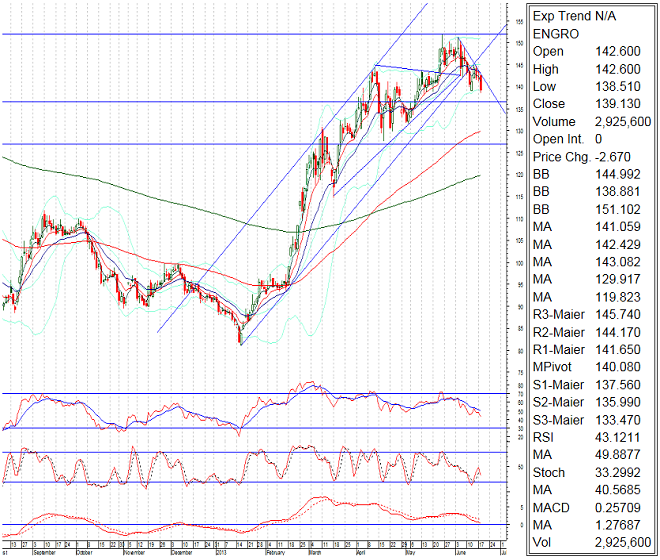Click the MA 119.823 row

pos(590,295)
